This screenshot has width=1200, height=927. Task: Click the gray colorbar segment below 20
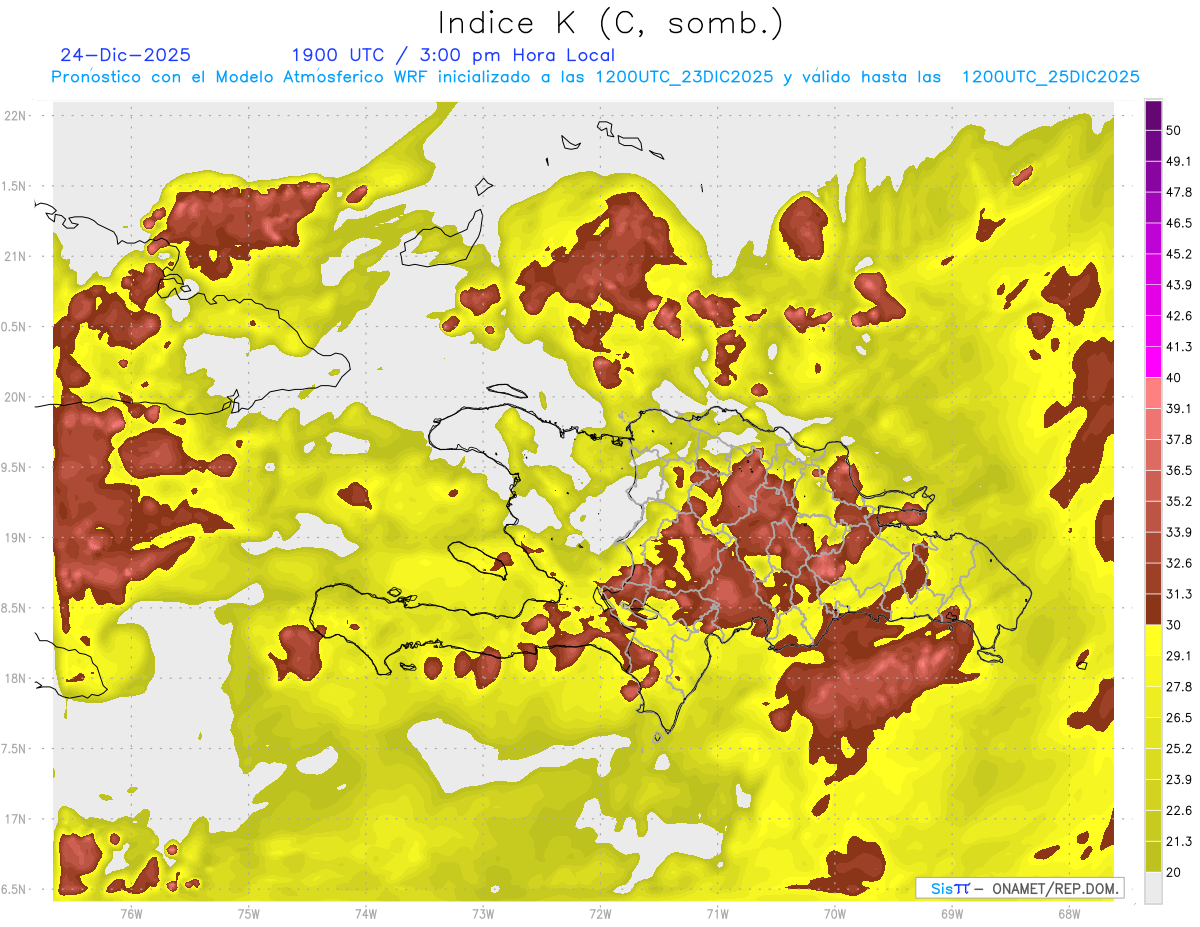[1154, 888]
